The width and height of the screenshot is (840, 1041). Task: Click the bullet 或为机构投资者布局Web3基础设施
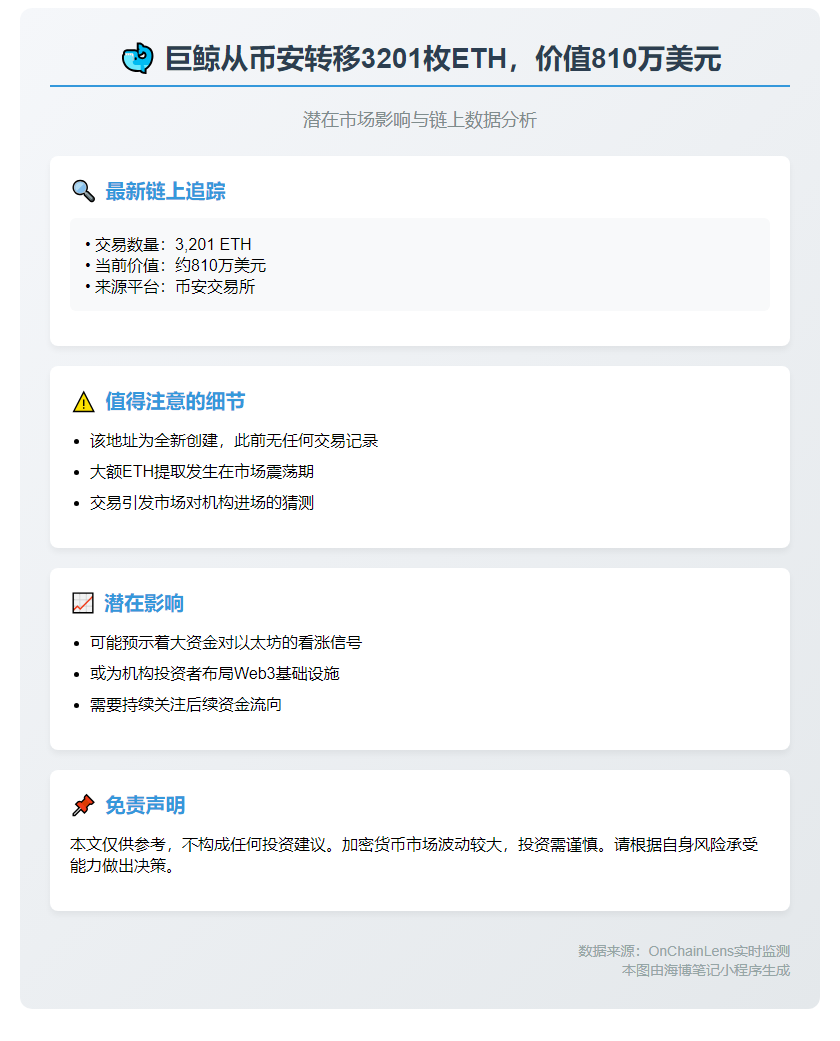point(214,674)
